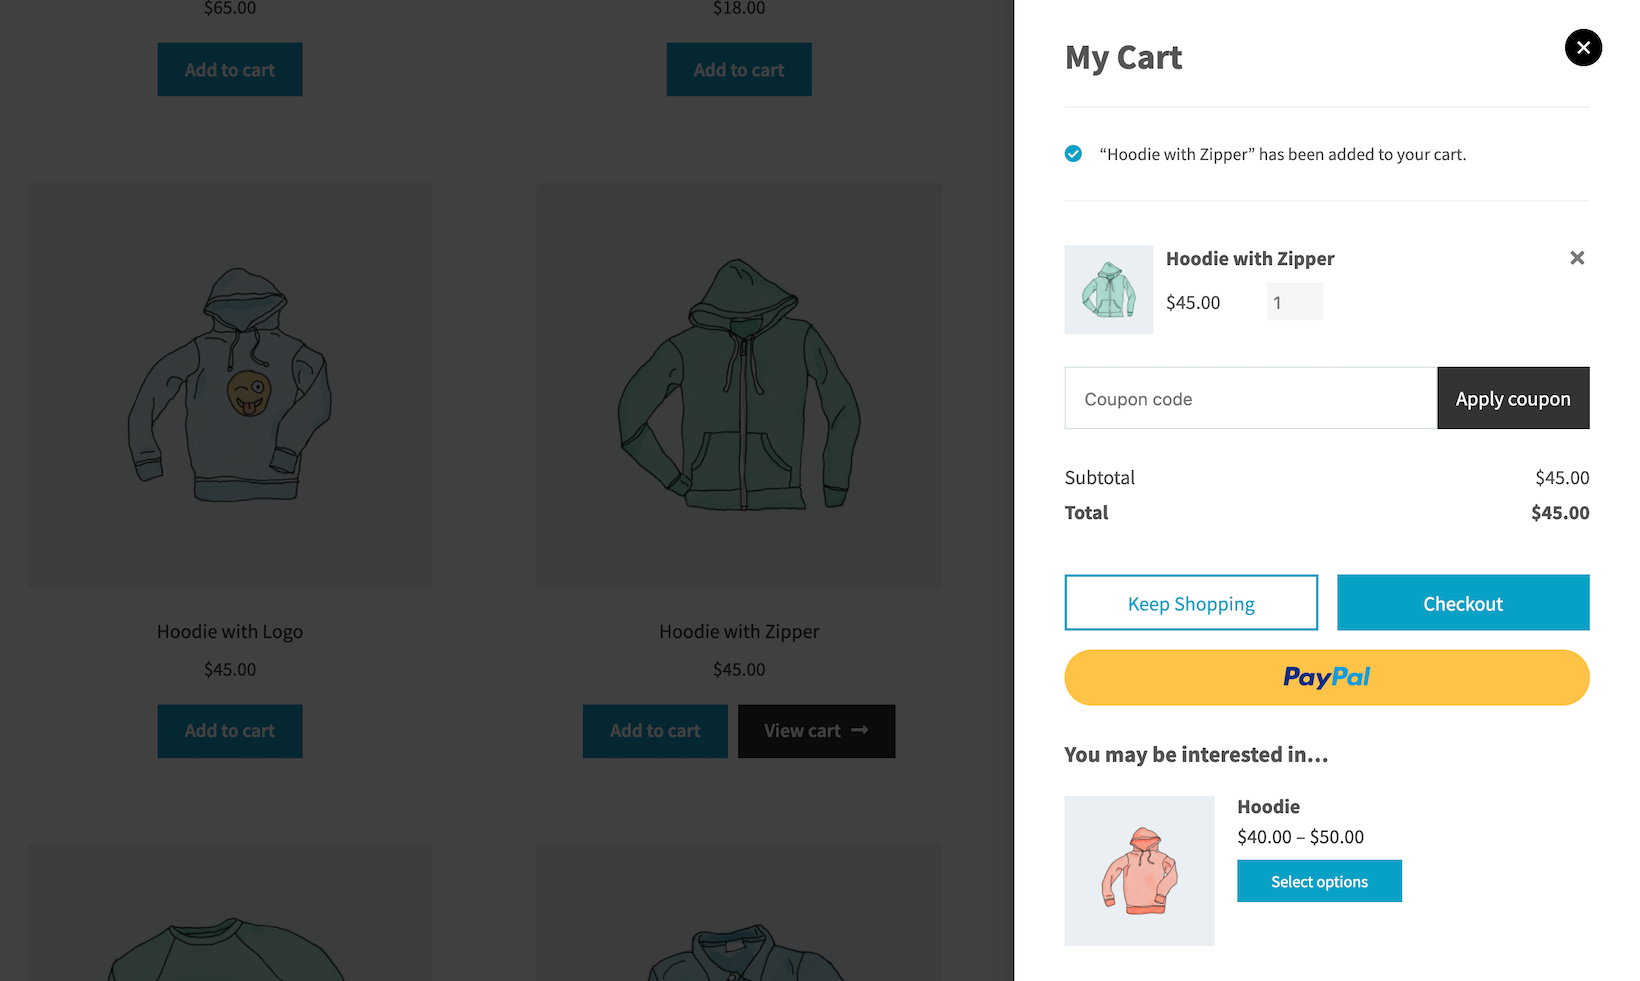Add Hoodie with Logo to cart
Viewport: 1640px width, 981px height.
point(229,731)
